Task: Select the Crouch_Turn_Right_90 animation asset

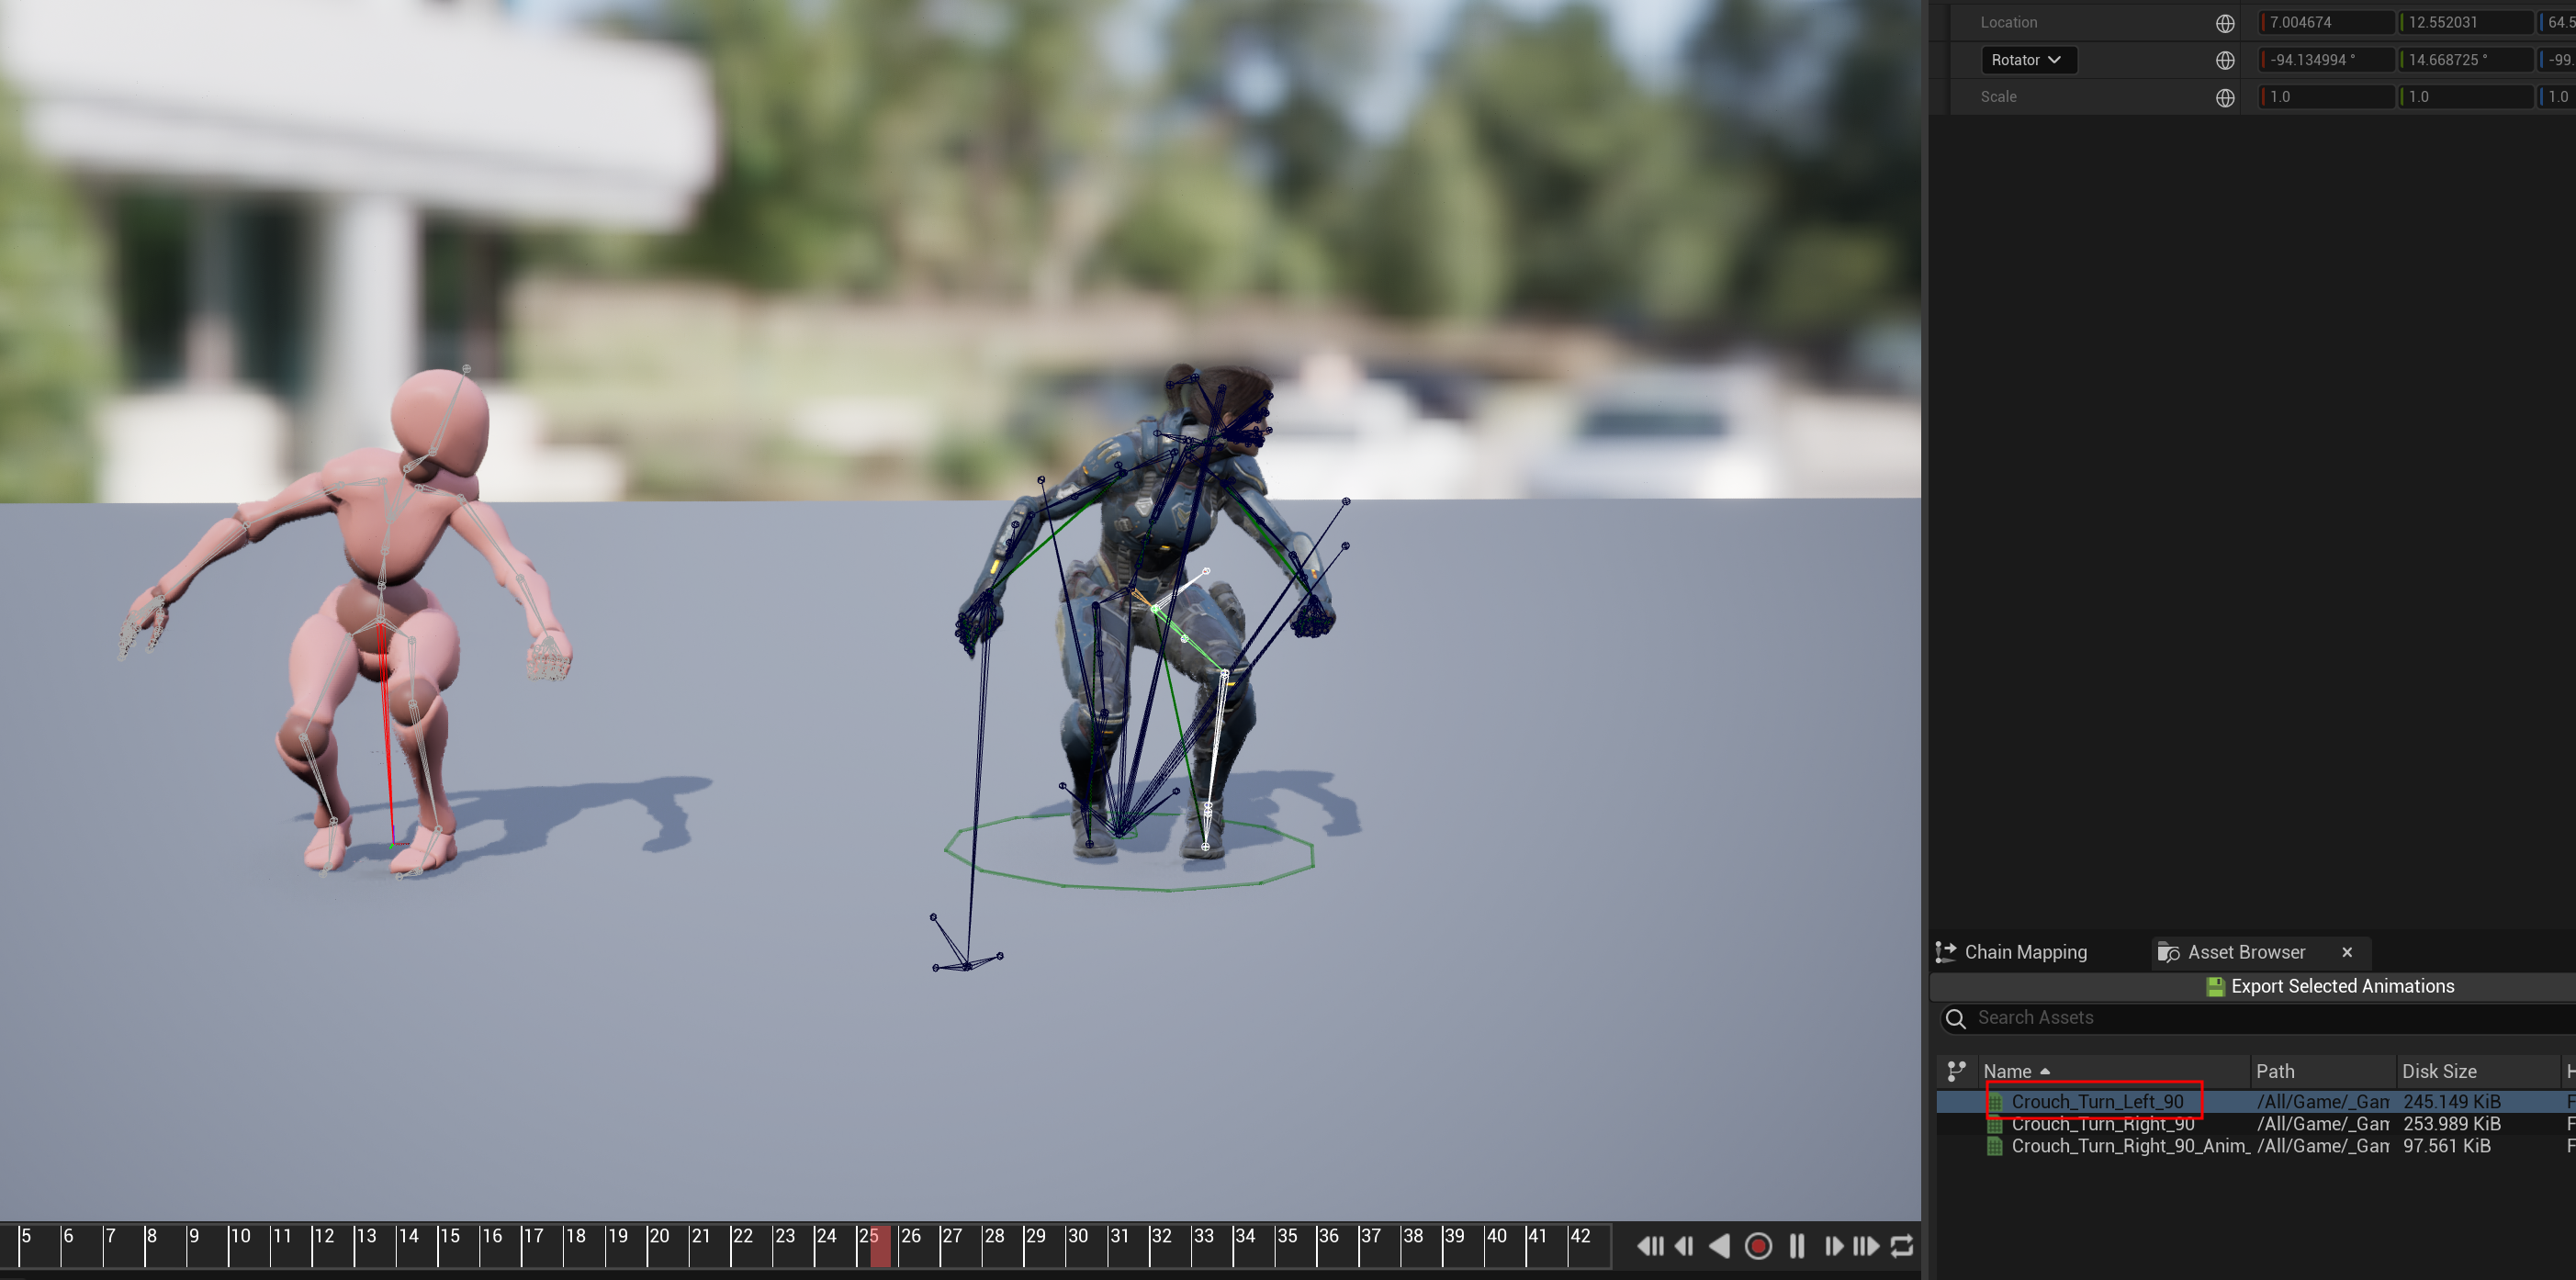Action: (x=2102, y=1124)
